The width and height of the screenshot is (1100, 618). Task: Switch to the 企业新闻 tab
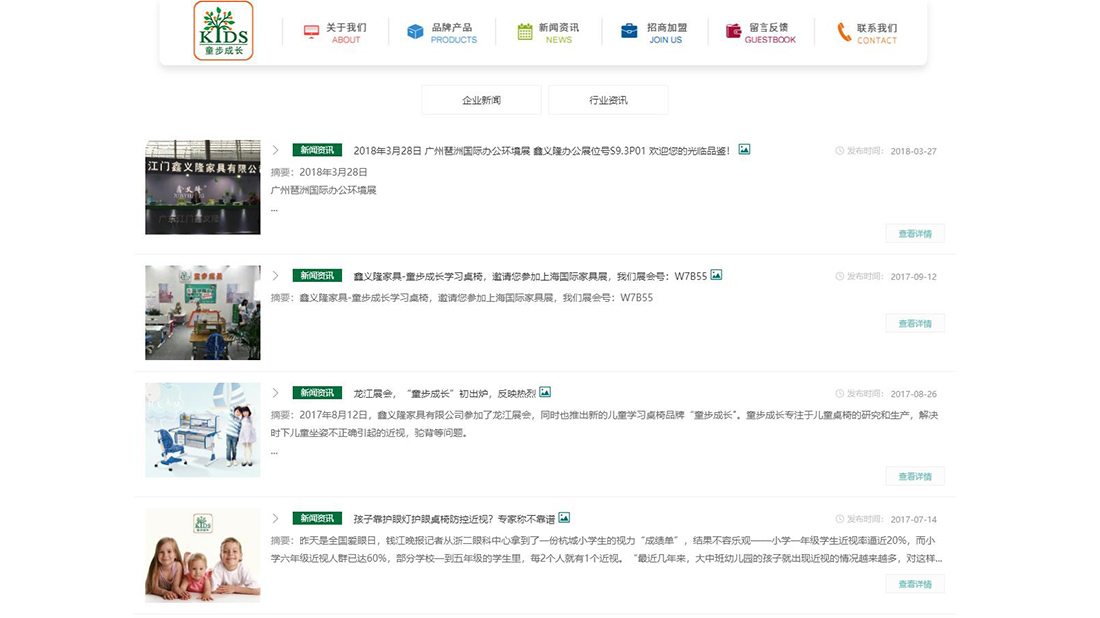(483, 100)
